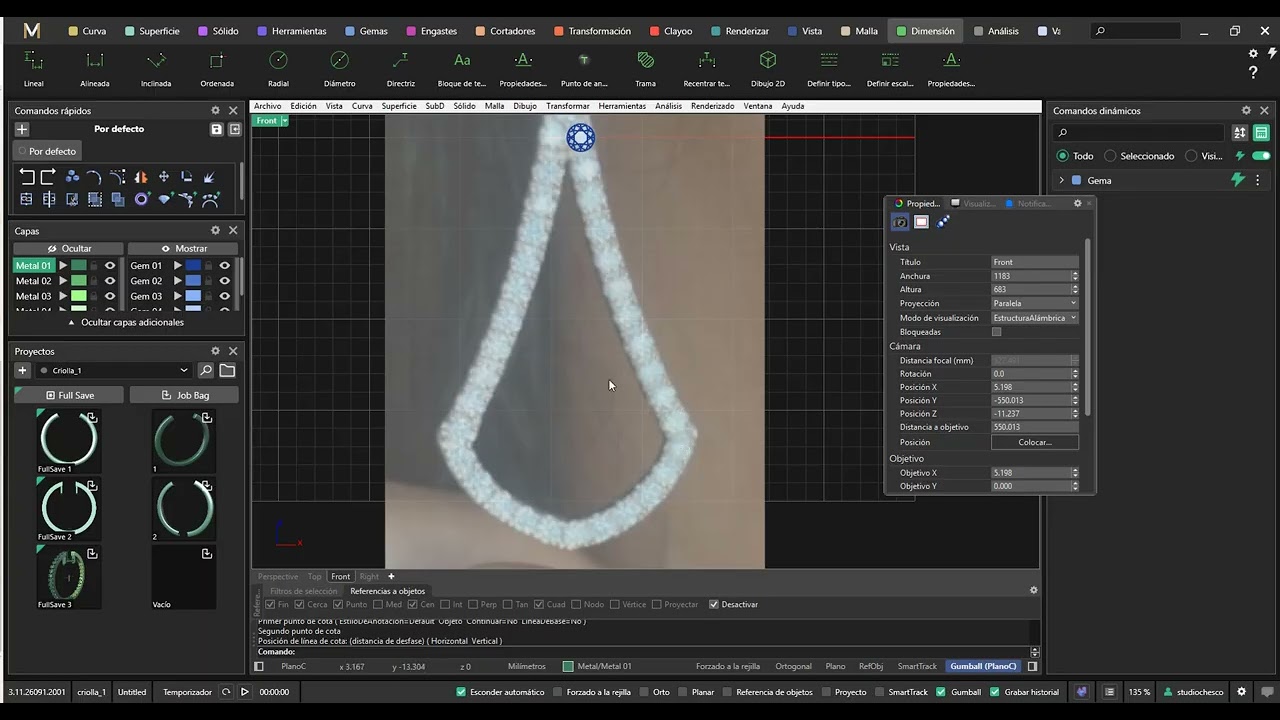Screen dimensions: 1280x720
Task: Click the Dibujo 2D tool
Action: 767,68
